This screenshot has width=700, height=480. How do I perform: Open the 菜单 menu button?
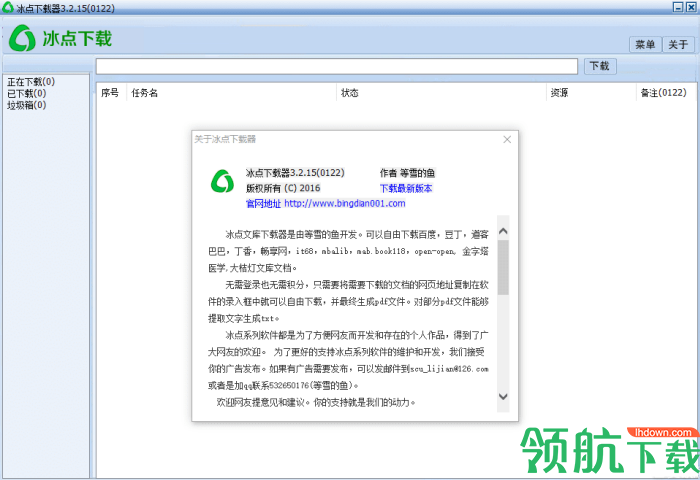coord(645,45)
